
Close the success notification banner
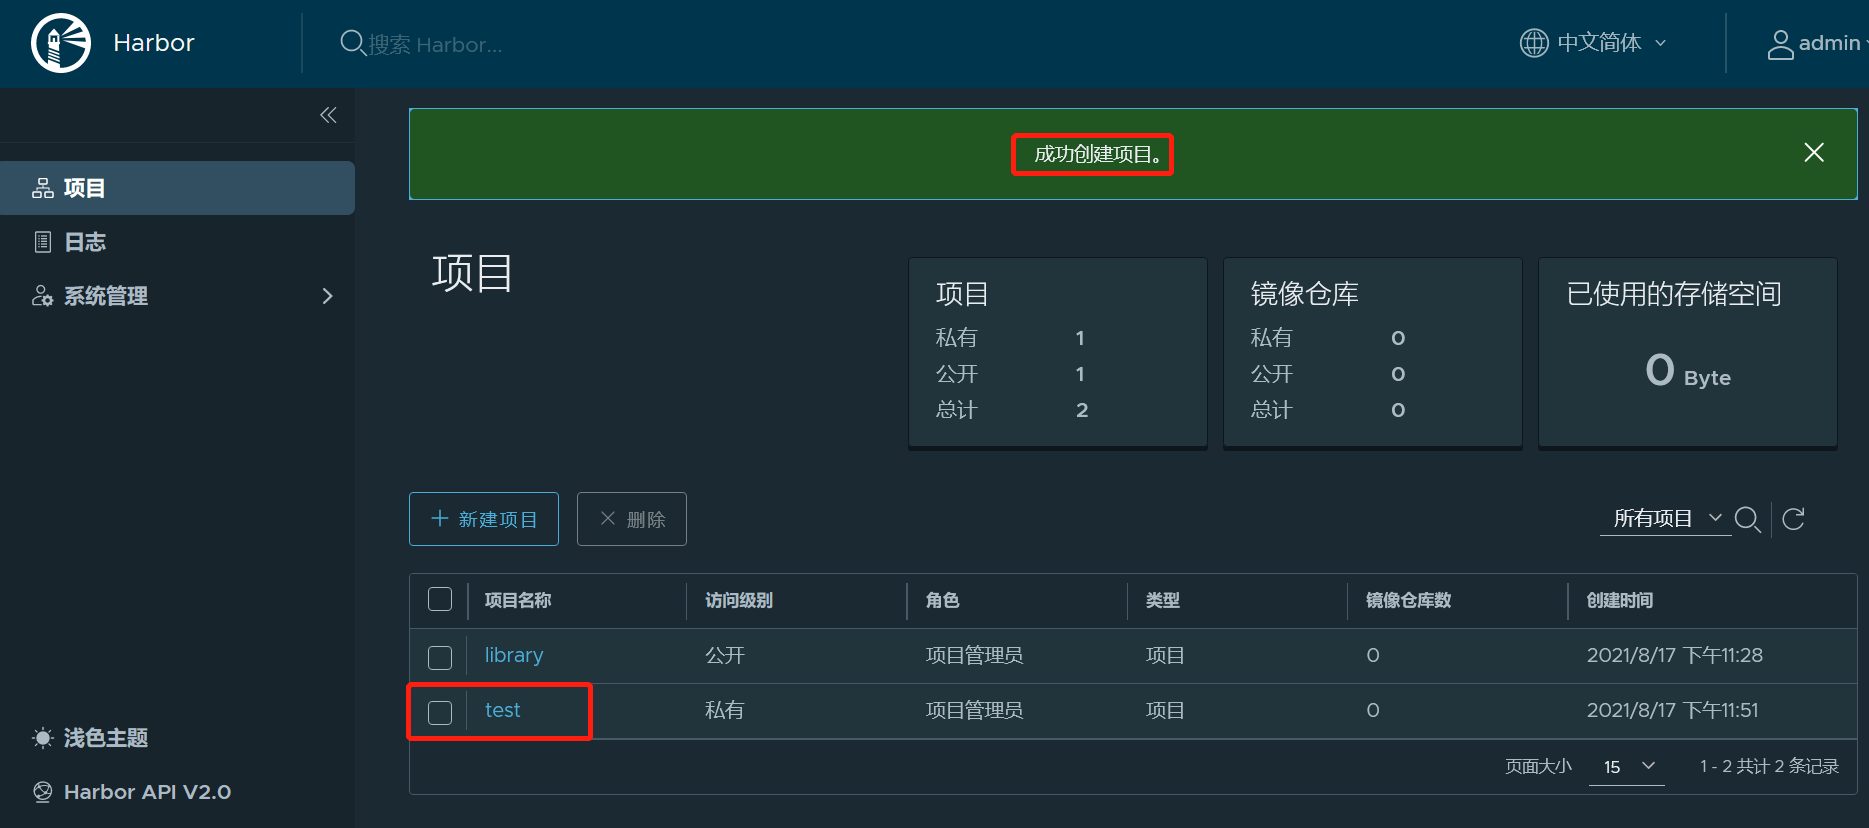point(1814,152)
